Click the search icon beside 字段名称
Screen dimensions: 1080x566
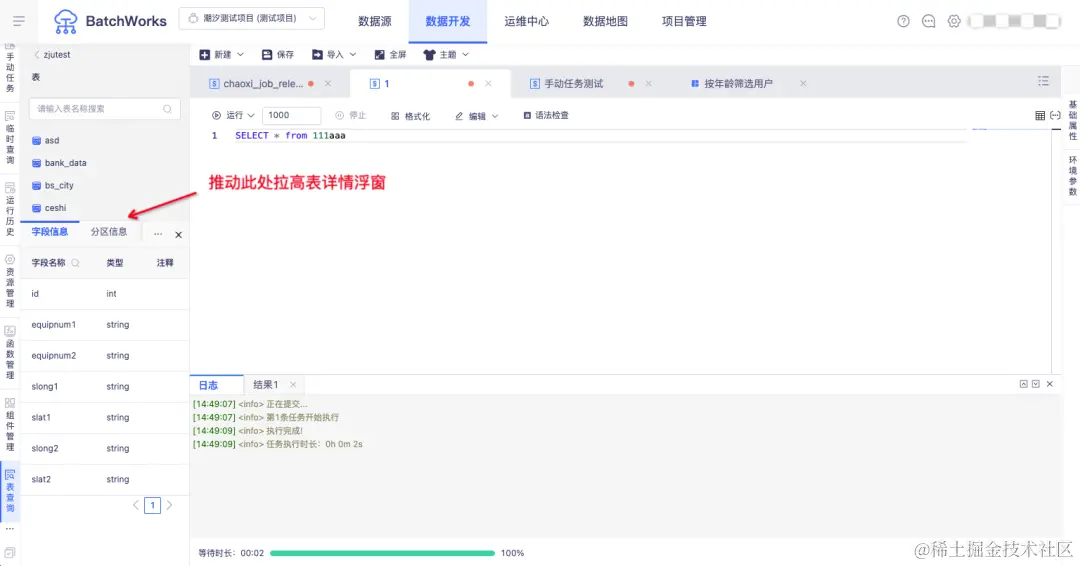coord(76,263)
